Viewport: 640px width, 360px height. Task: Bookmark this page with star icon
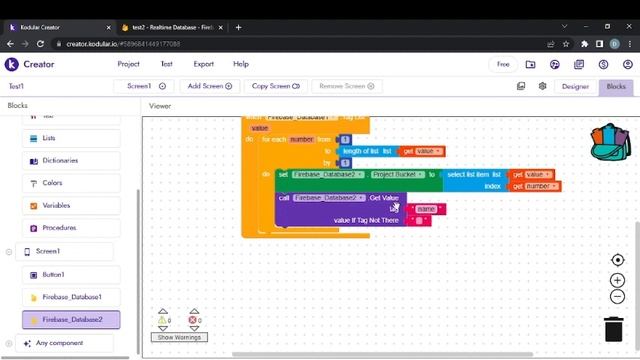pos(566,44)
